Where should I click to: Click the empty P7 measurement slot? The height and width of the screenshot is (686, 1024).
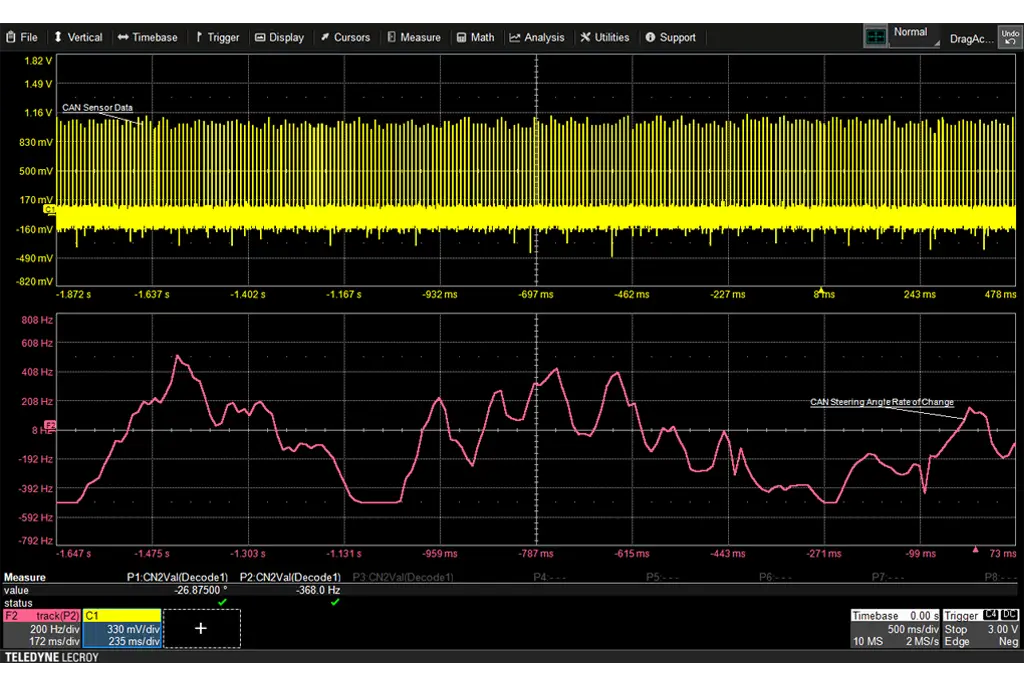(x=888, y=578)
